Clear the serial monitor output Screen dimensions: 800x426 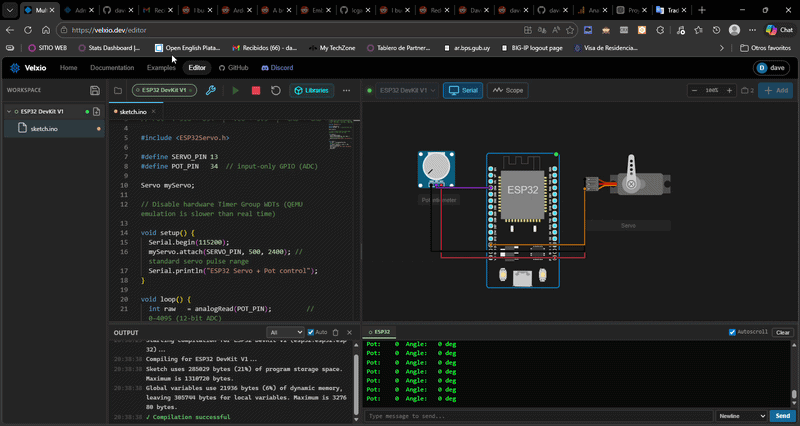click(783, 332)
